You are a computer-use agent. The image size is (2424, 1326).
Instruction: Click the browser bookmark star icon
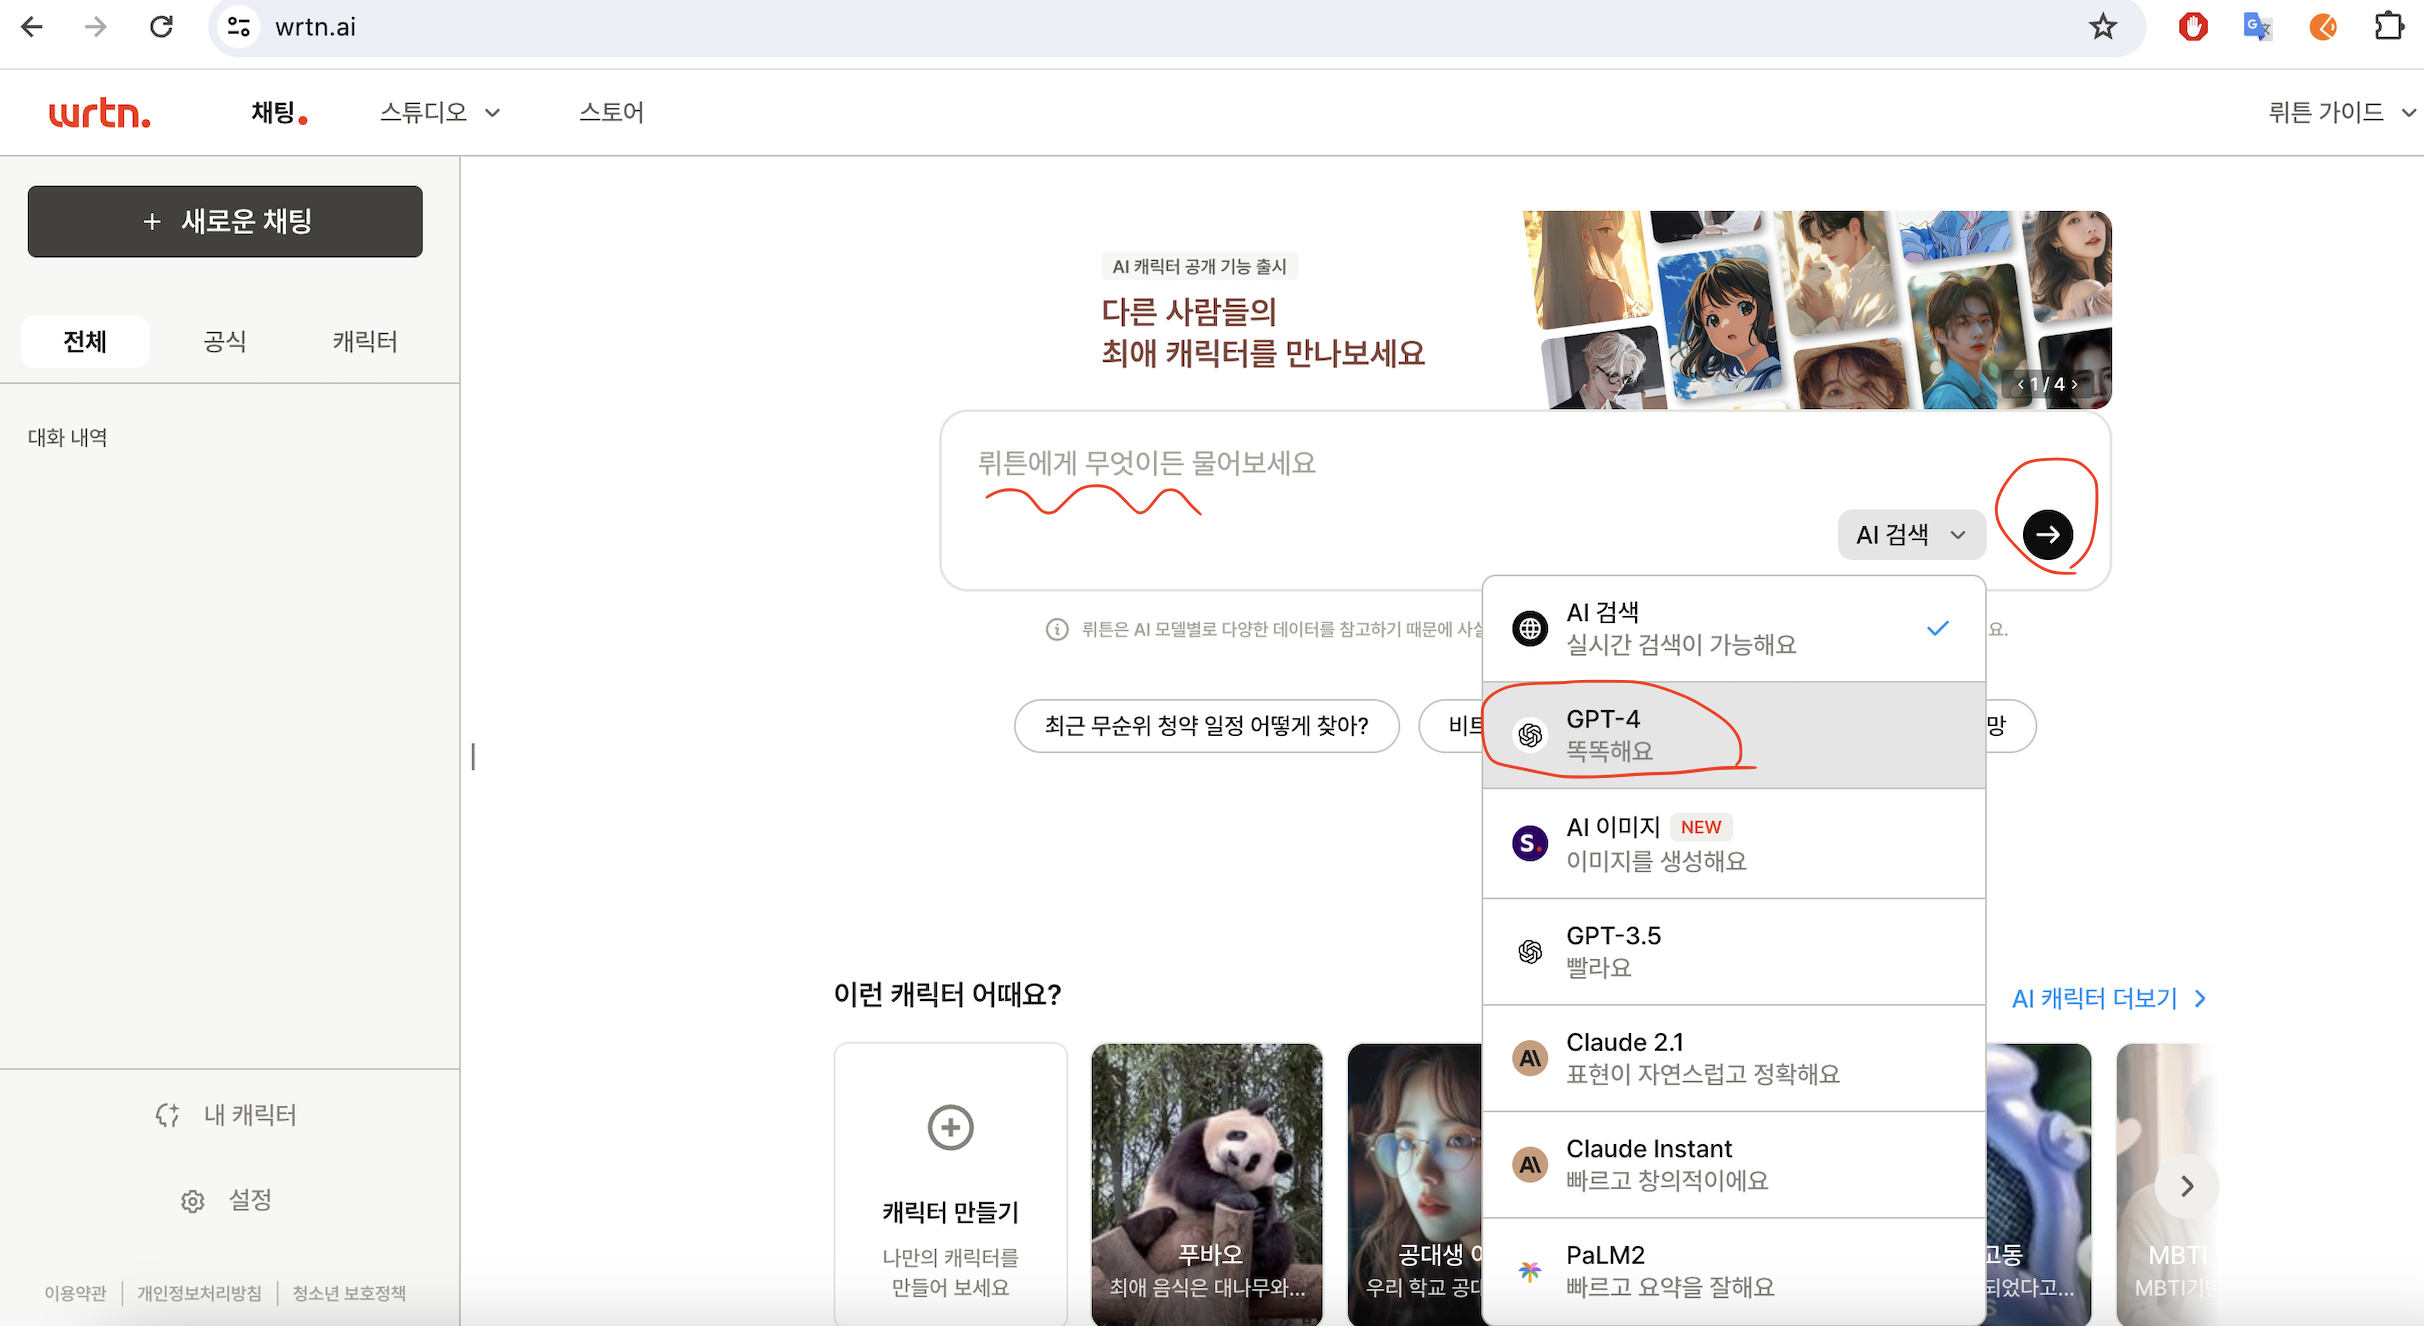pyautogui.click(x=2102, y=27)
